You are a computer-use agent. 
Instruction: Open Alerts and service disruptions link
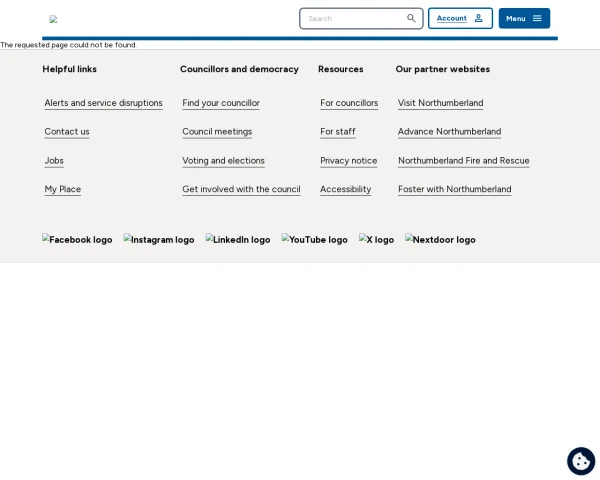tap(103, 103)
